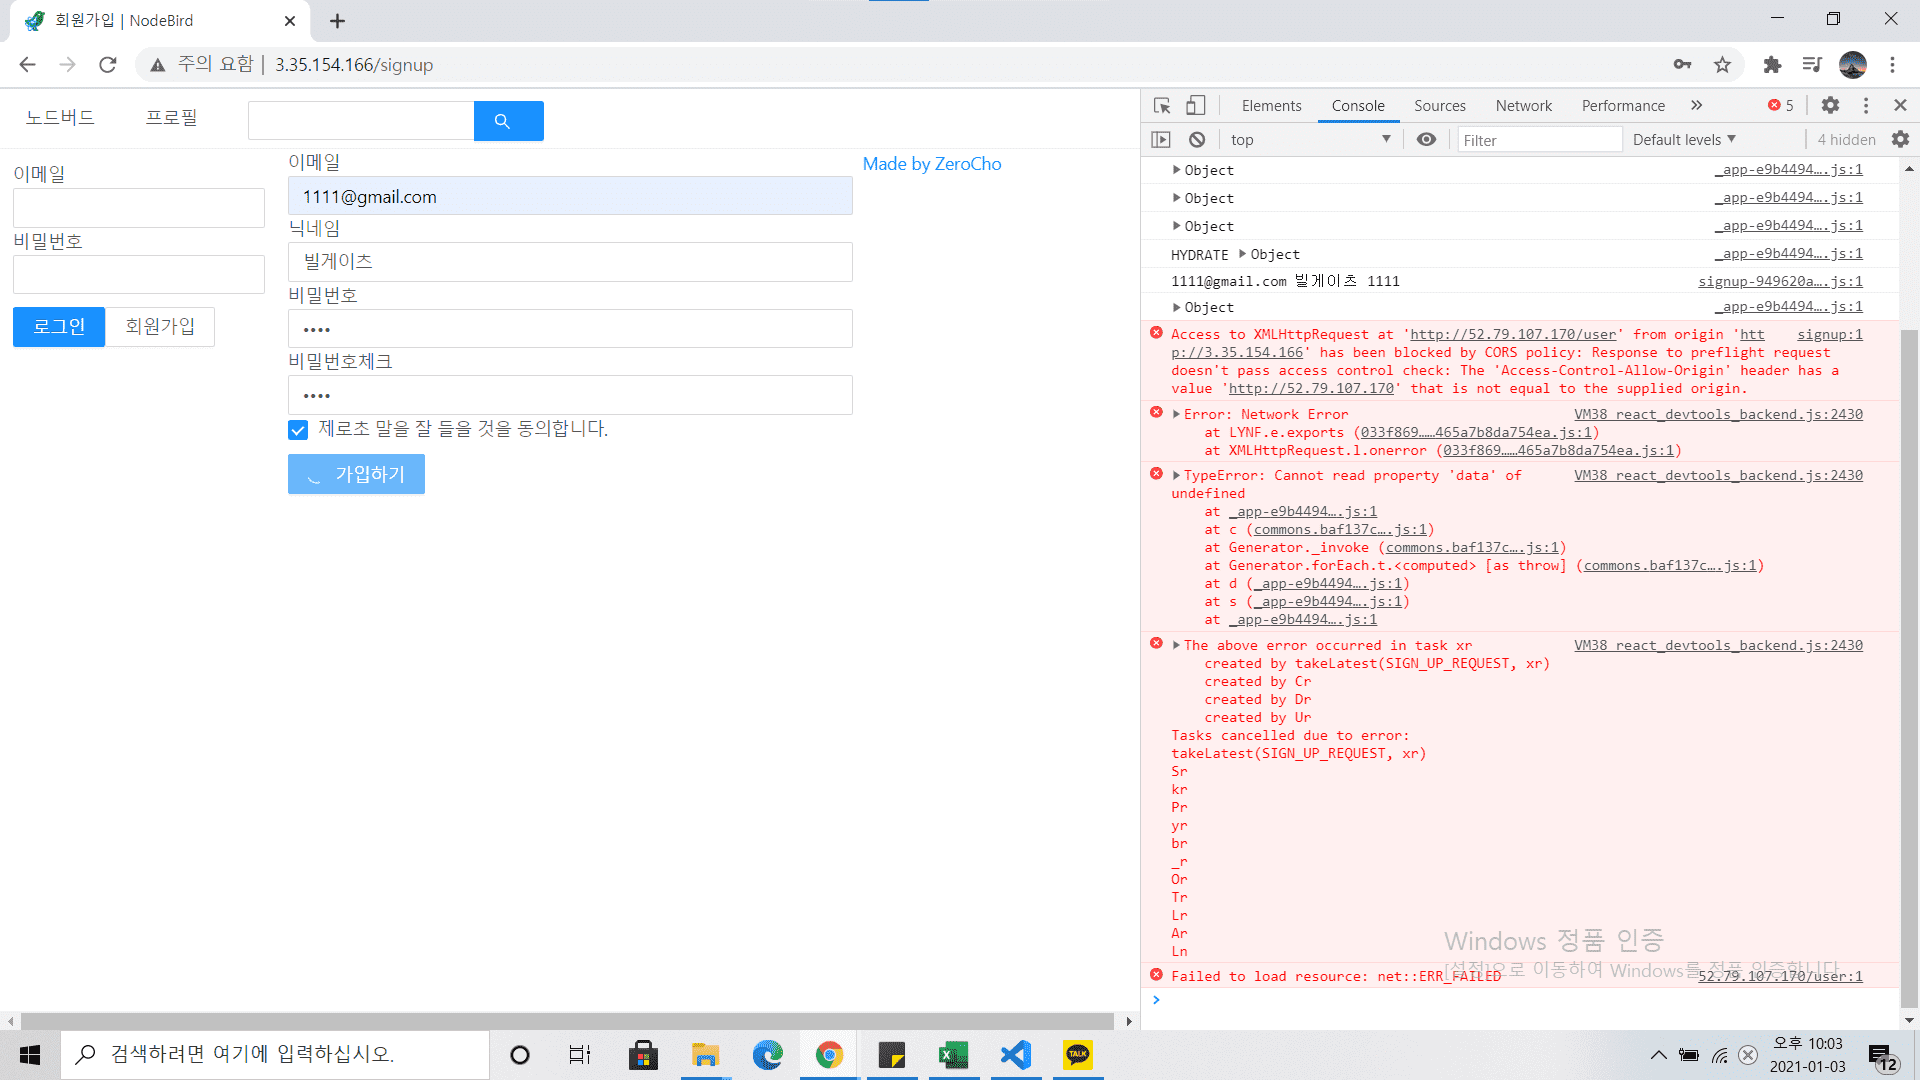
Task: Switch to the Sources tab
Action: [x=1439, y=105]
